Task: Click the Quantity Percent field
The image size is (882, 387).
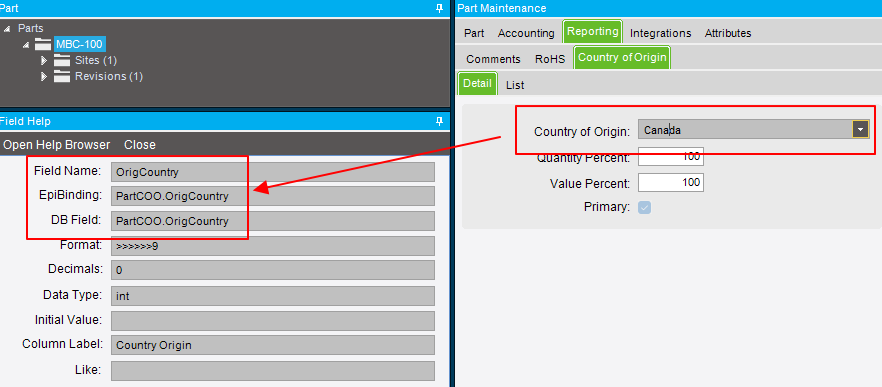Action: tap(670, 157)
